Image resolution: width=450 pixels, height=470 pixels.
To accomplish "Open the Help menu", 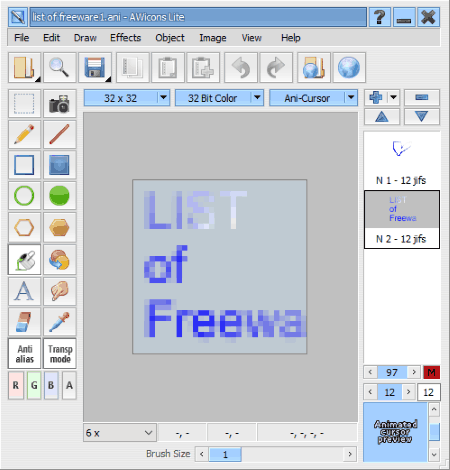I will click(291, 38).
